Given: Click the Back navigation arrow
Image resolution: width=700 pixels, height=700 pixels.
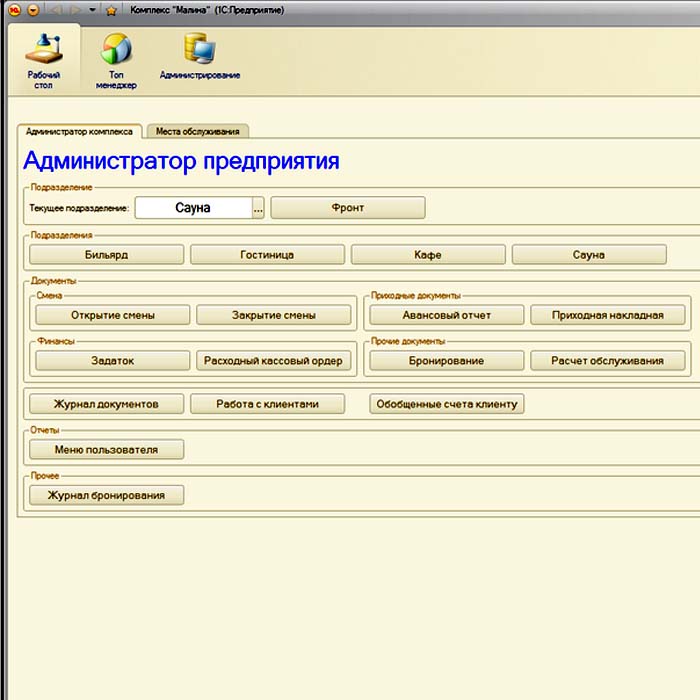Looking at the screenshot, I should point(56,10).
